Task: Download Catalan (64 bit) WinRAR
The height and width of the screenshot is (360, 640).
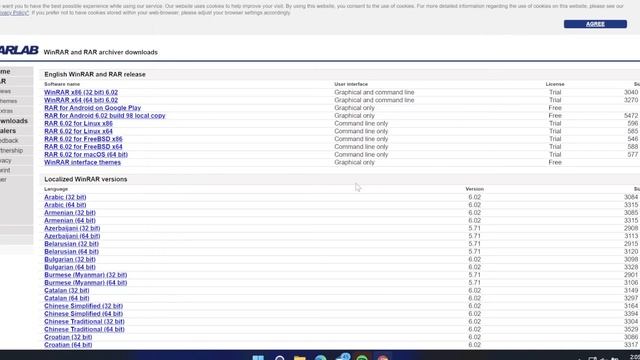Action: [x=67, y=298]
